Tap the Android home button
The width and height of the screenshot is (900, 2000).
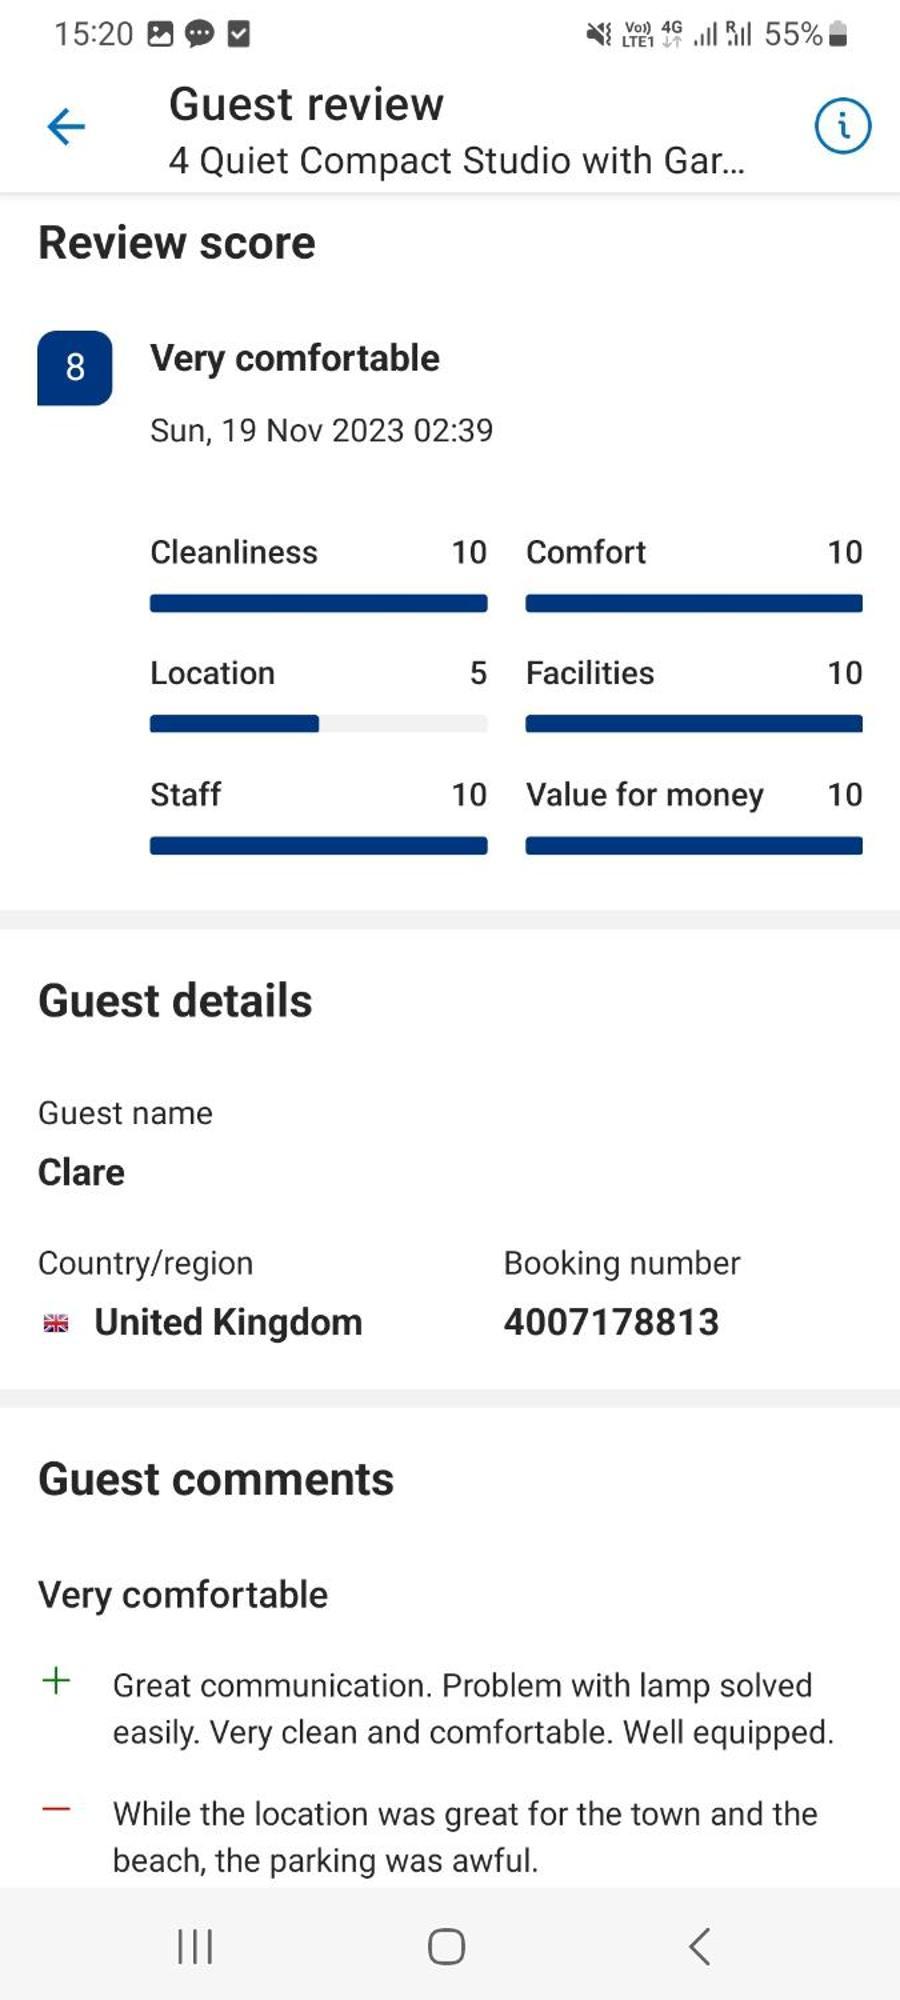(x=446, y=1946)
